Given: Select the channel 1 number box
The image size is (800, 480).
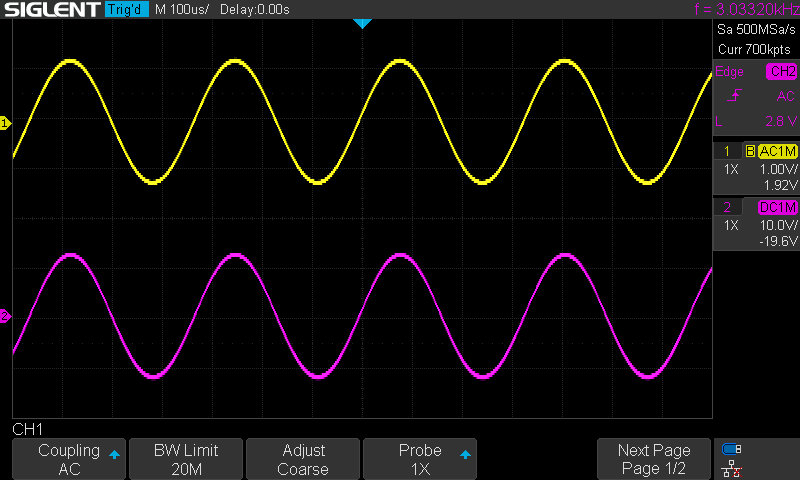Looking at the screenshot, I should pos(728,151).
